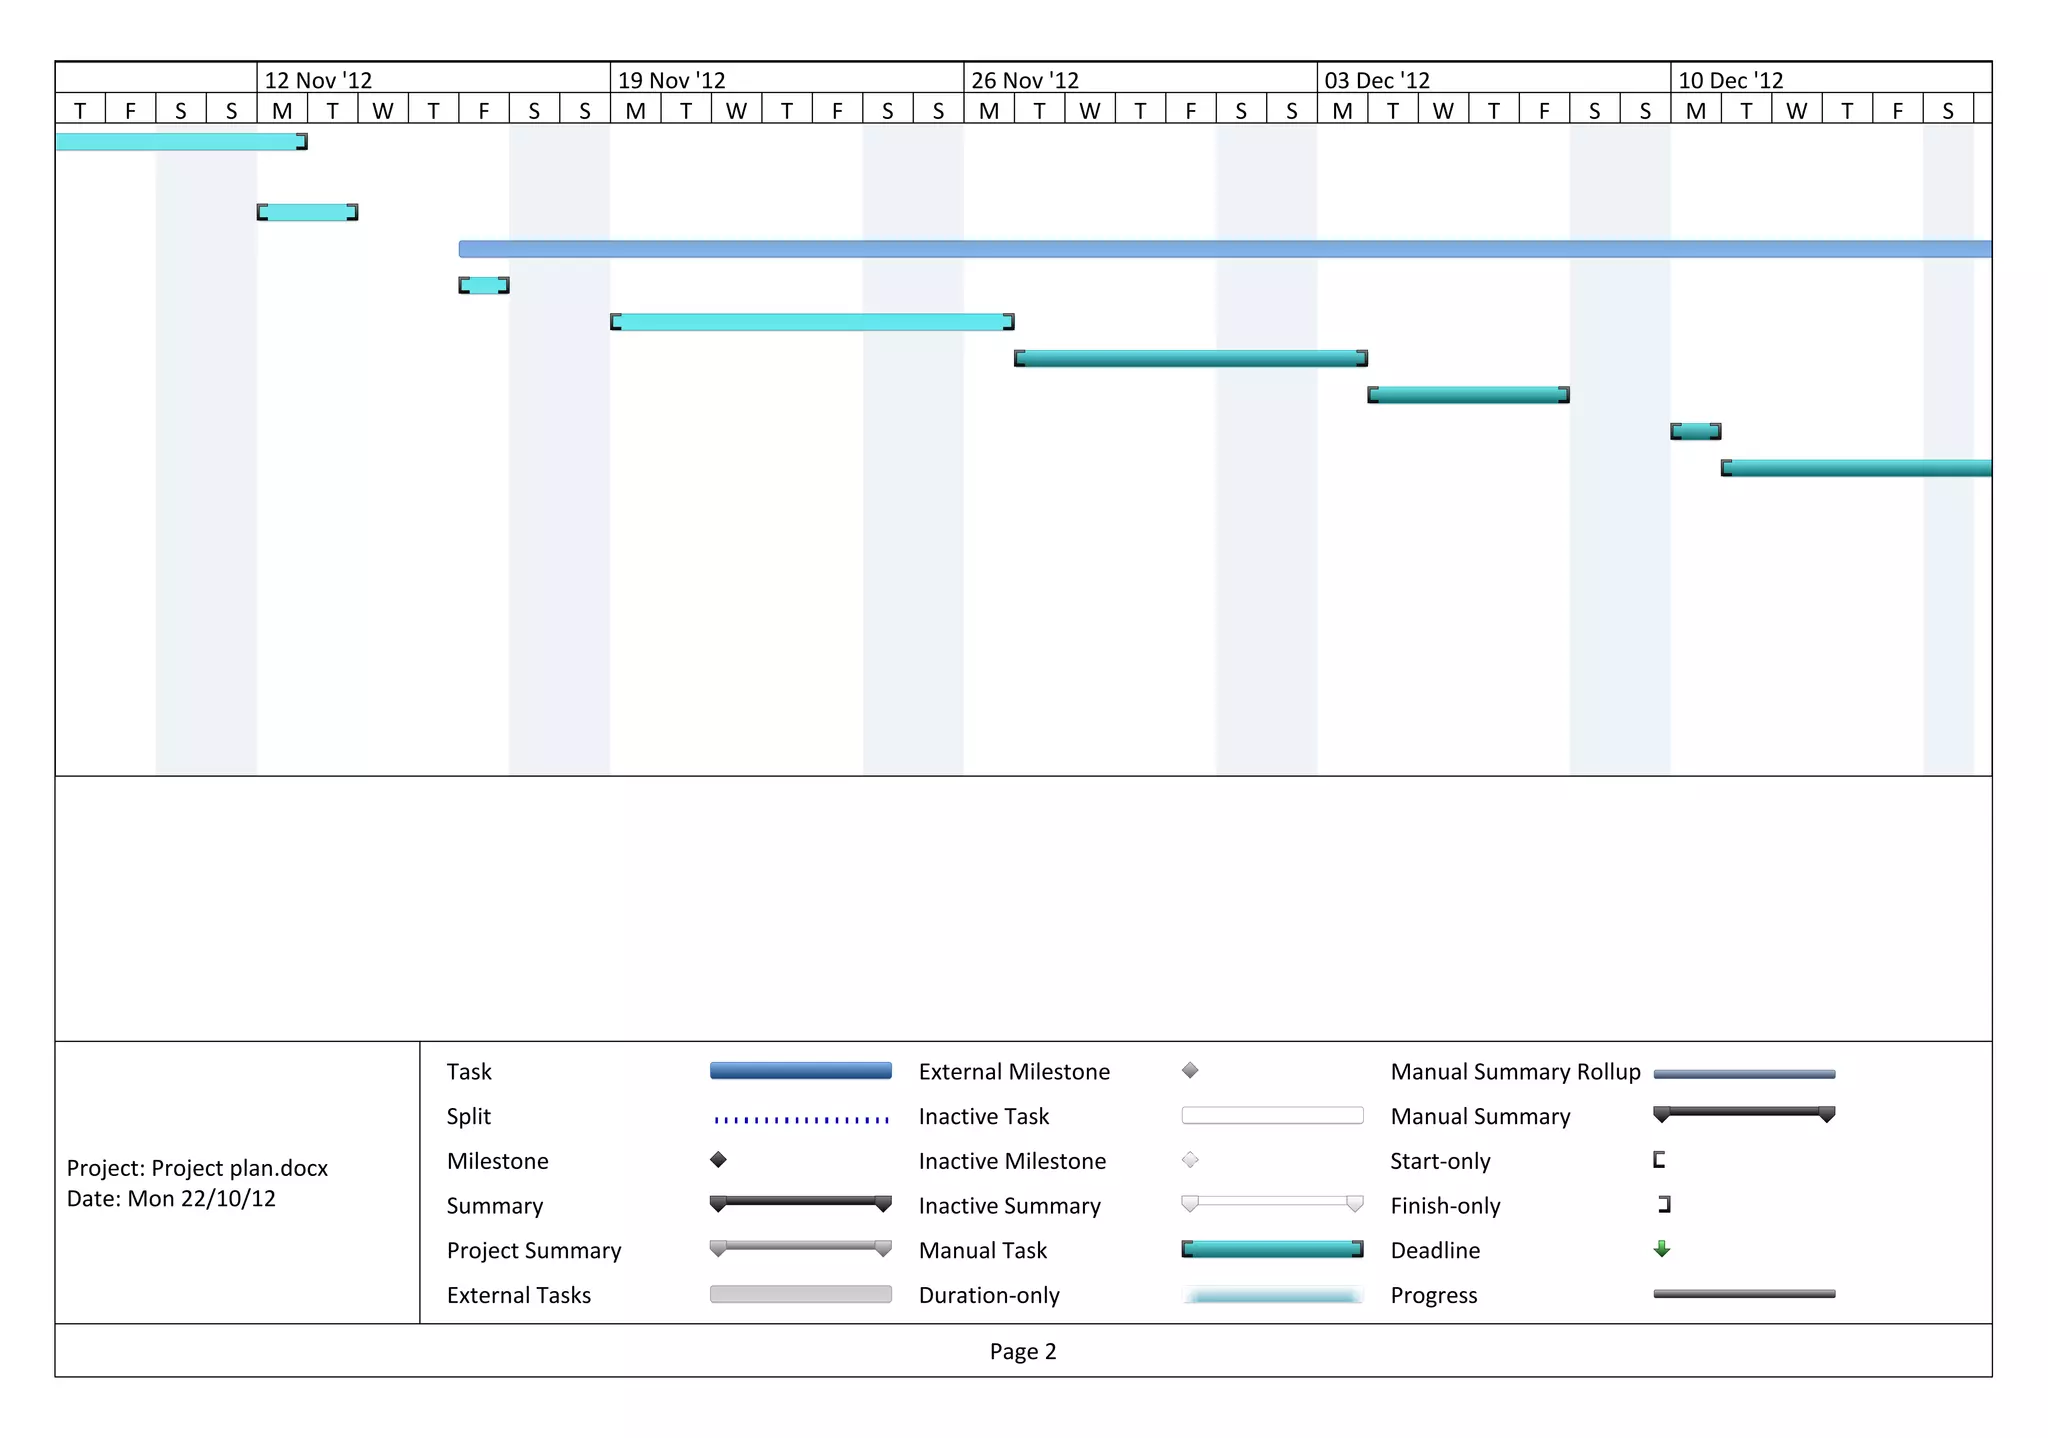Click the Finish-only bracket icon

click(1664, 1205)
